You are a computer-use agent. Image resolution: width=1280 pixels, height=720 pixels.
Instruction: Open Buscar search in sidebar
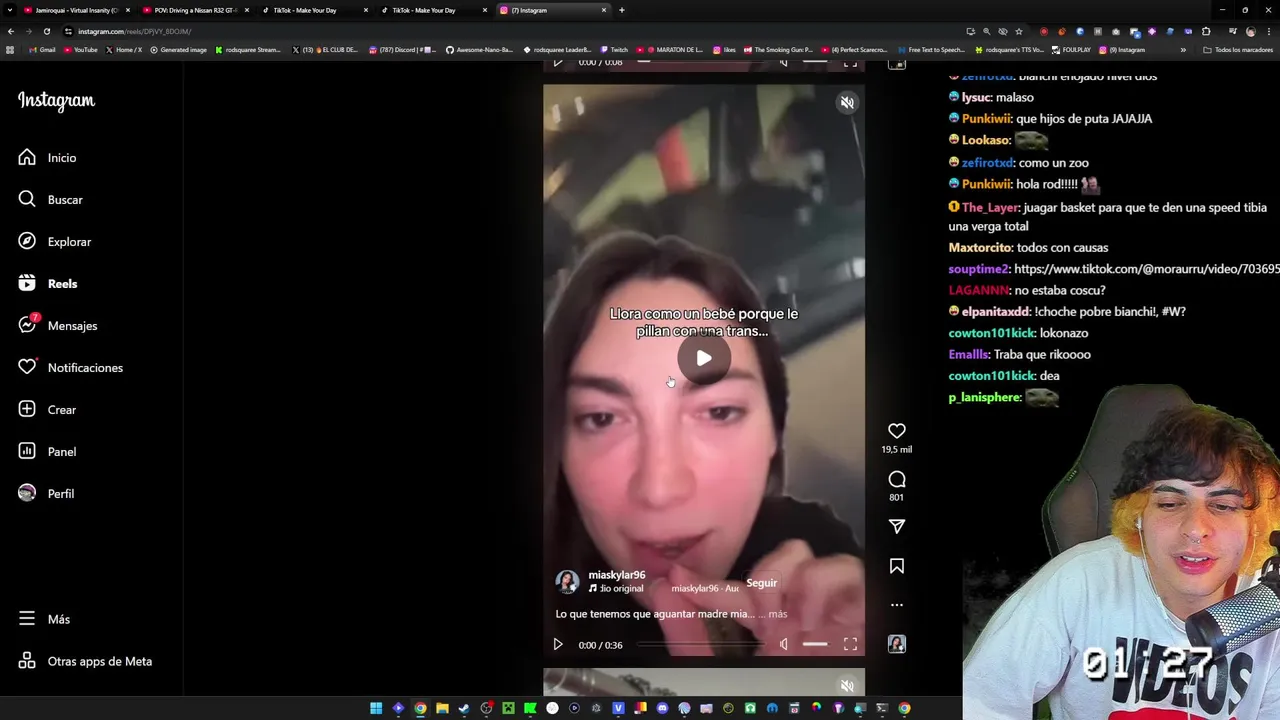tap(50, 200)
